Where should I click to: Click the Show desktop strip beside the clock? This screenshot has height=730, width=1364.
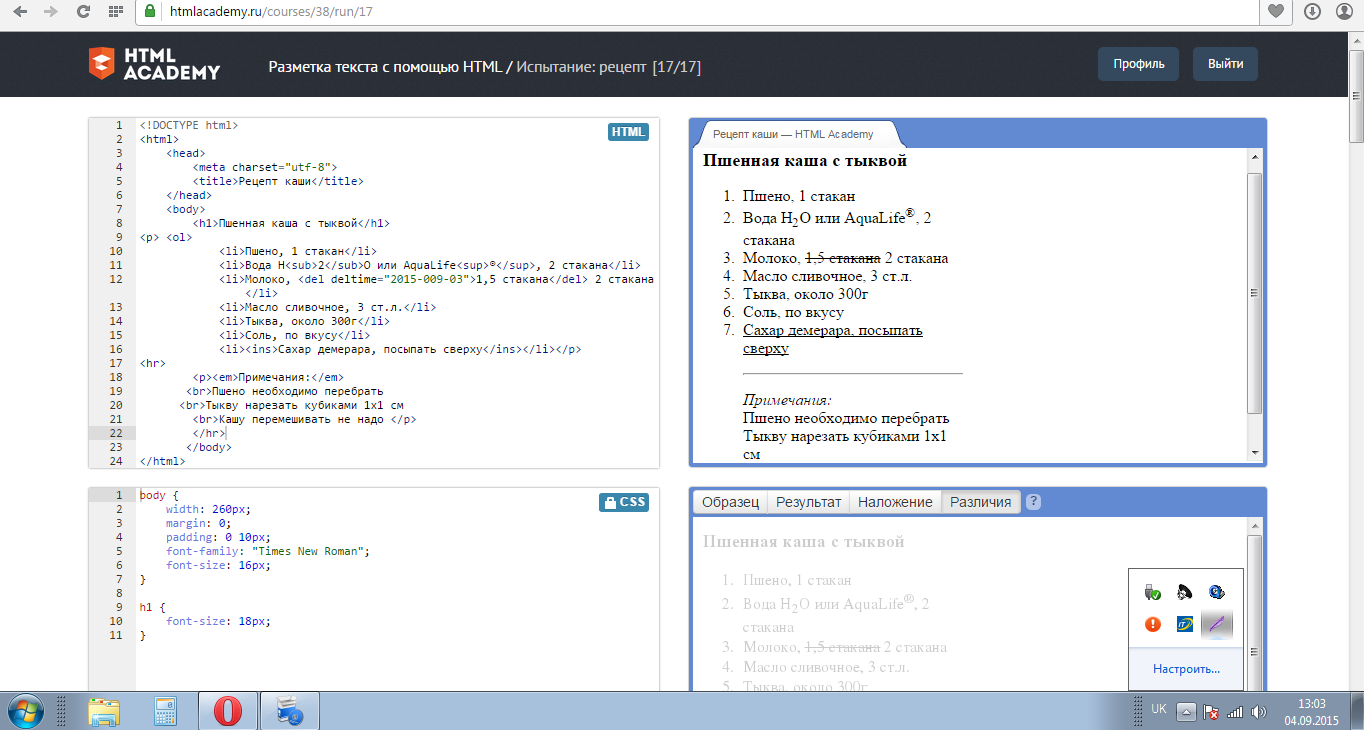click(x=1356, y=711)
